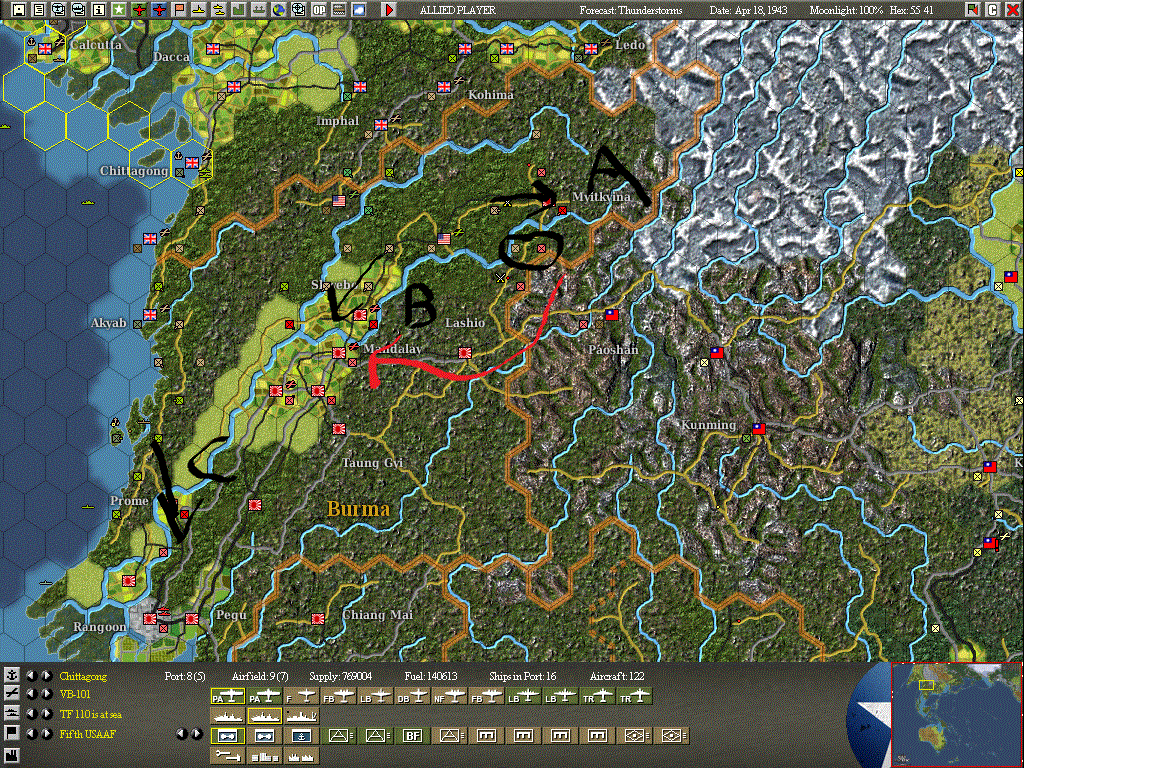Select the yellow-highlighted PA patrol aircraft unit

pyautogui.click(x=228, y=696)
